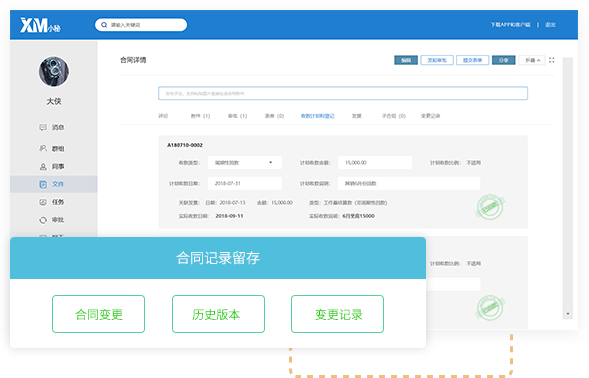Click the 发起审批 button

437,60
